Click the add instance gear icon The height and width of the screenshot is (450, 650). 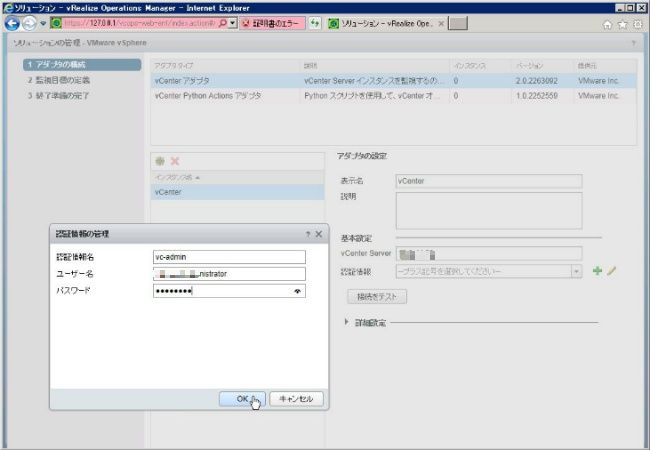coord(160,161)
